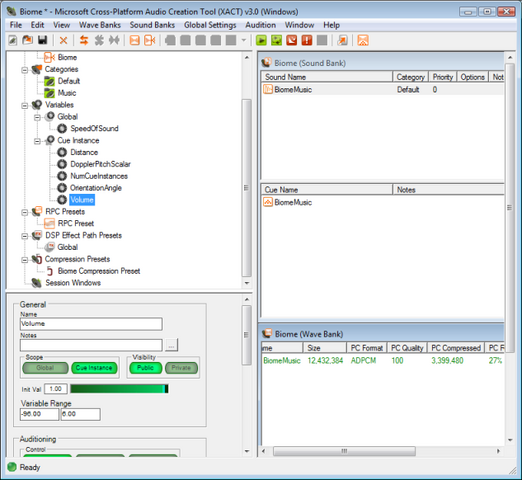Open the Wave Banks menu
This screenshot has height=480, width=522.
point(100,25)
